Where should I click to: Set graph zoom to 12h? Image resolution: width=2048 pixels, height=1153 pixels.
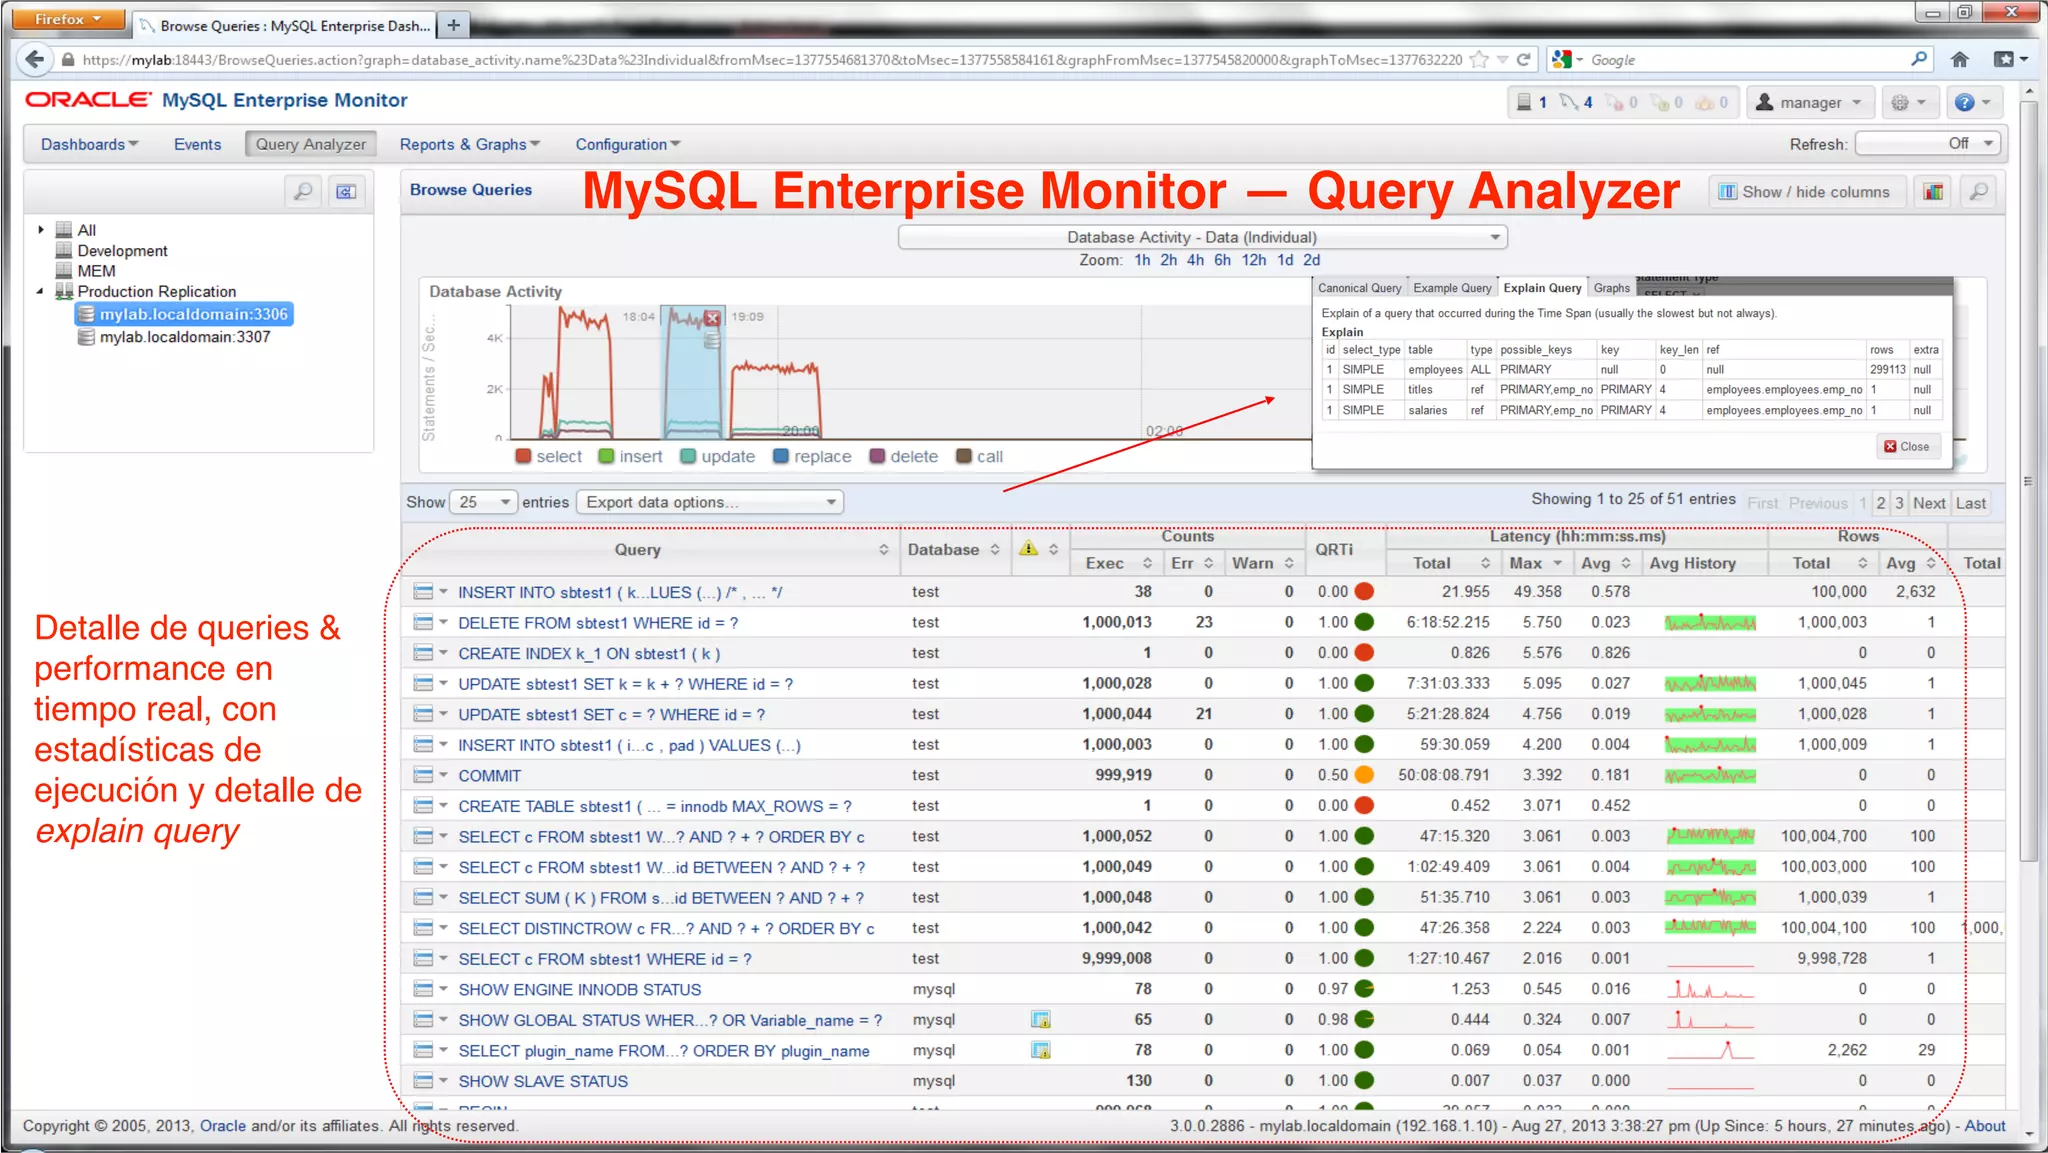pos(1254,260)
